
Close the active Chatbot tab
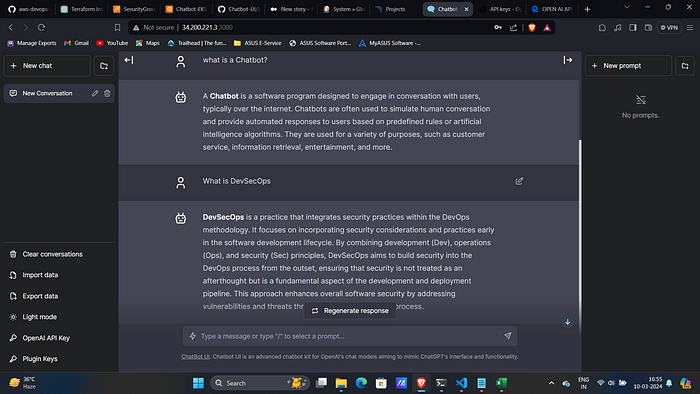pyautogui.click(x=467, y=9)
